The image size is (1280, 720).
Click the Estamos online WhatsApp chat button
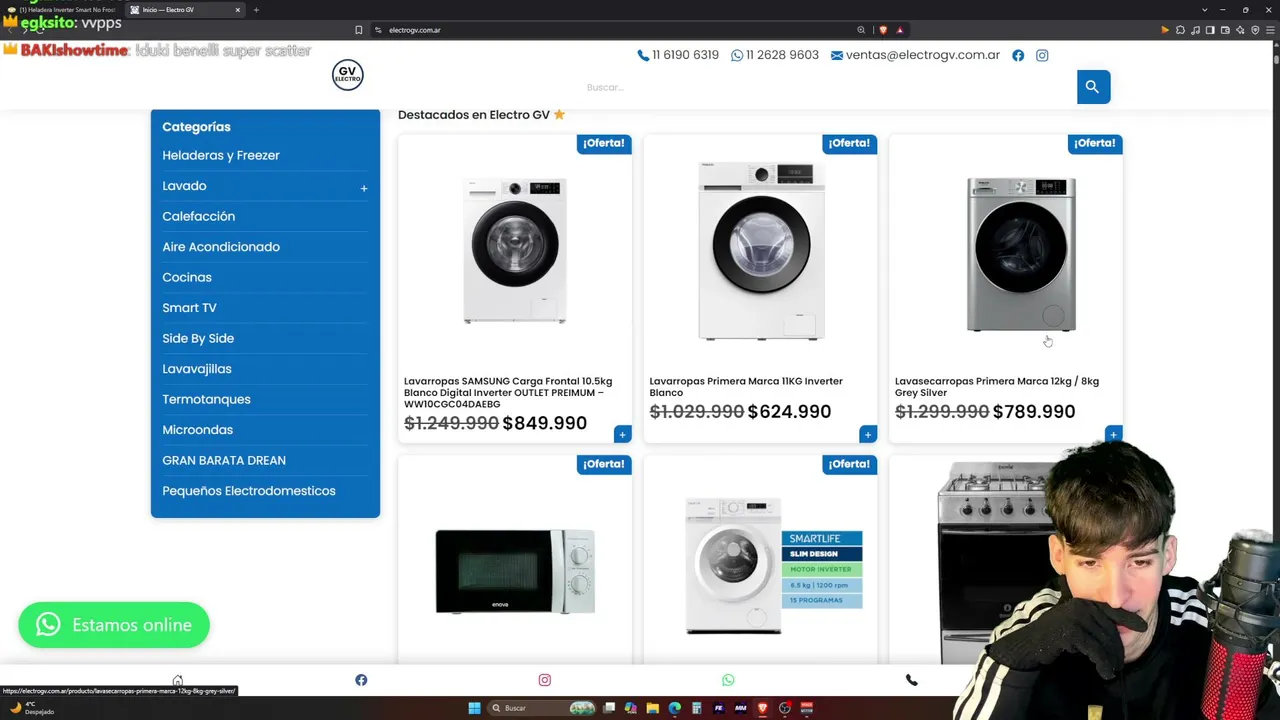[114, 625]
